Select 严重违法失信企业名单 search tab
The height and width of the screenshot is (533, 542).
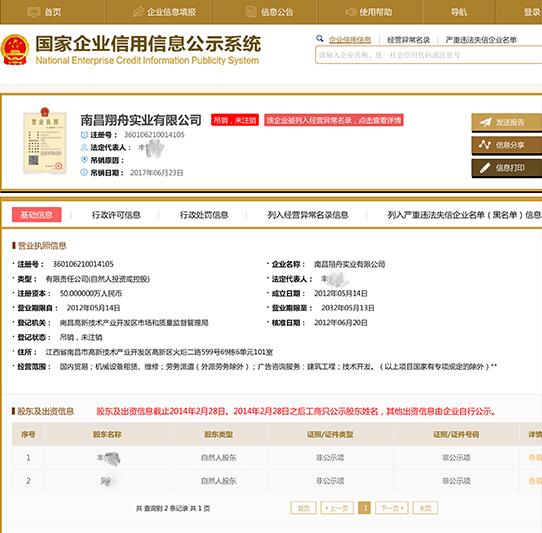pyautogui.click(x=481, y=40)
